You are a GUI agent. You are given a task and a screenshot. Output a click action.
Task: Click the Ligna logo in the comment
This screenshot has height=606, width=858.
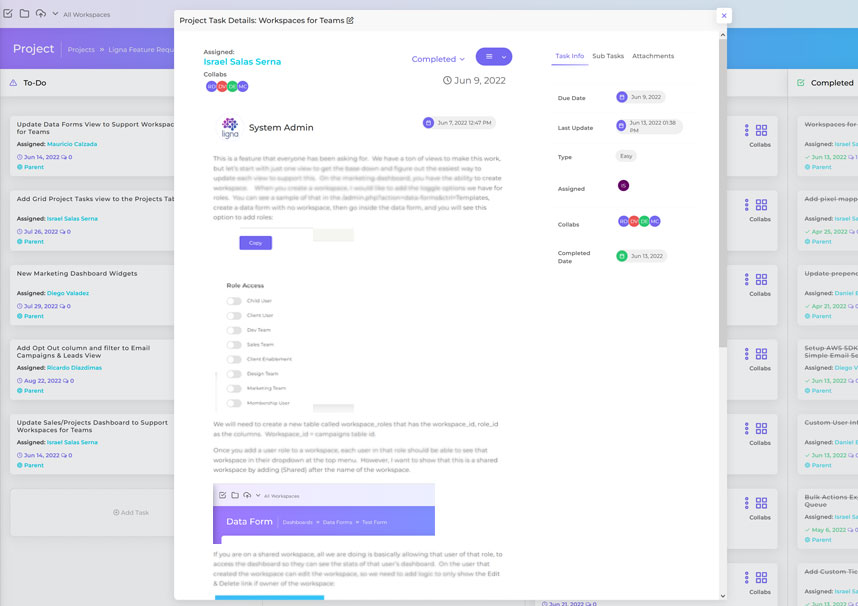pyautogui.click(x=229, y=127)
